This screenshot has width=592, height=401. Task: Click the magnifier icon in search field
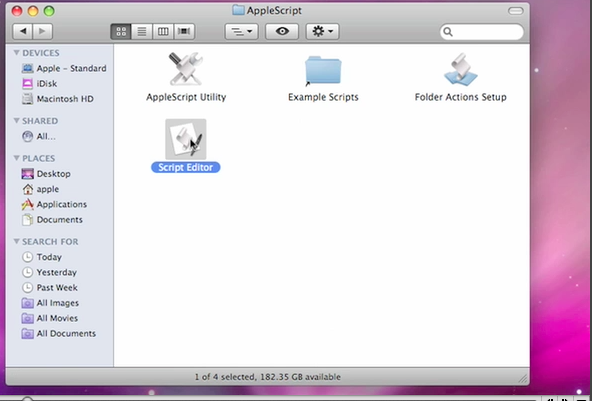[448, 32]
